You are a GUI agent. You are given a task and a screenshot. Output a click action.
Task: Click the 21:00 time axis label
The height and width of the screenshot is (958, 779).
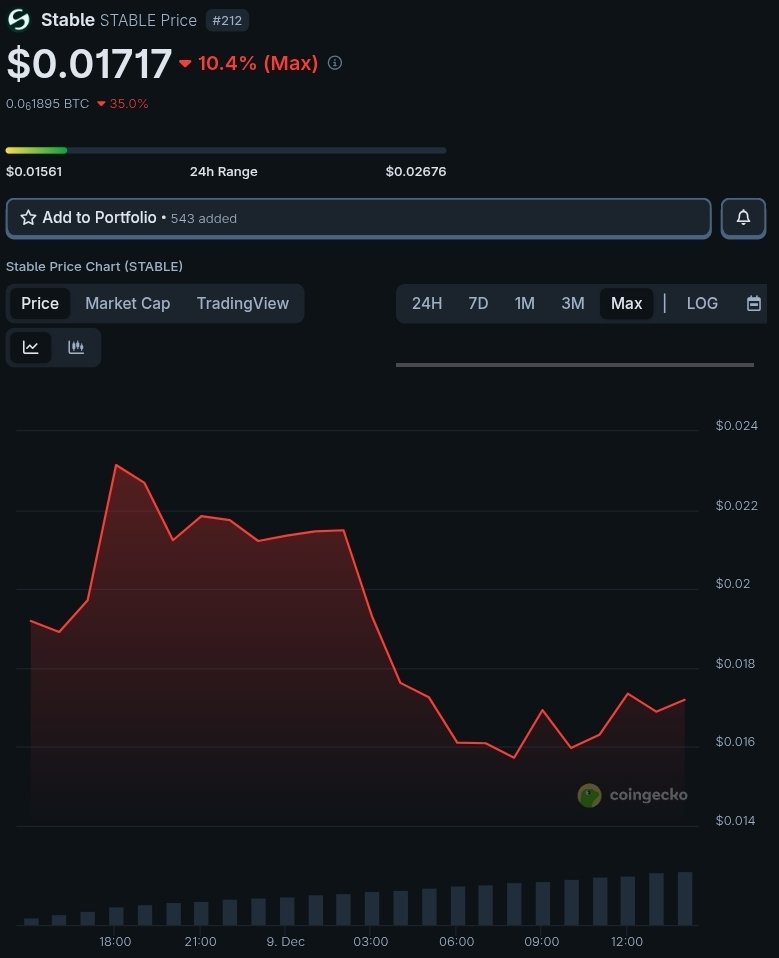click(200, 942)
